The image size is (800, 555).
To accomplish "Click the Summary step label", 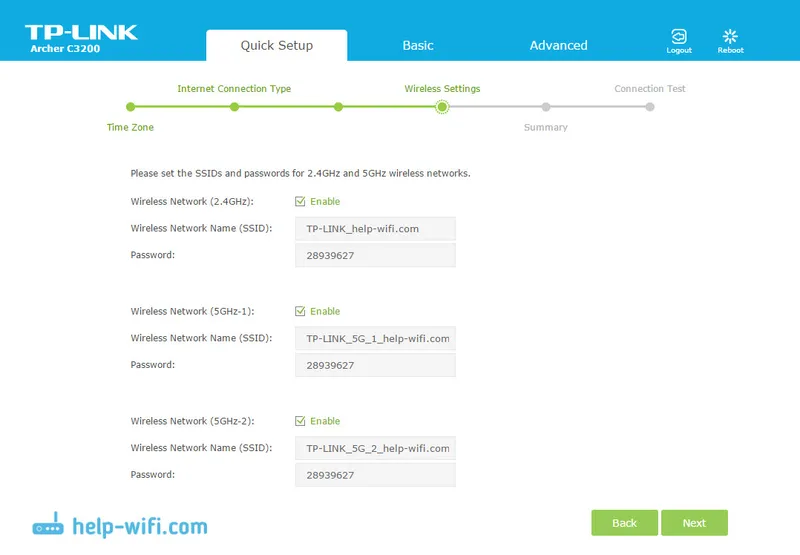I will click(545, 128).
